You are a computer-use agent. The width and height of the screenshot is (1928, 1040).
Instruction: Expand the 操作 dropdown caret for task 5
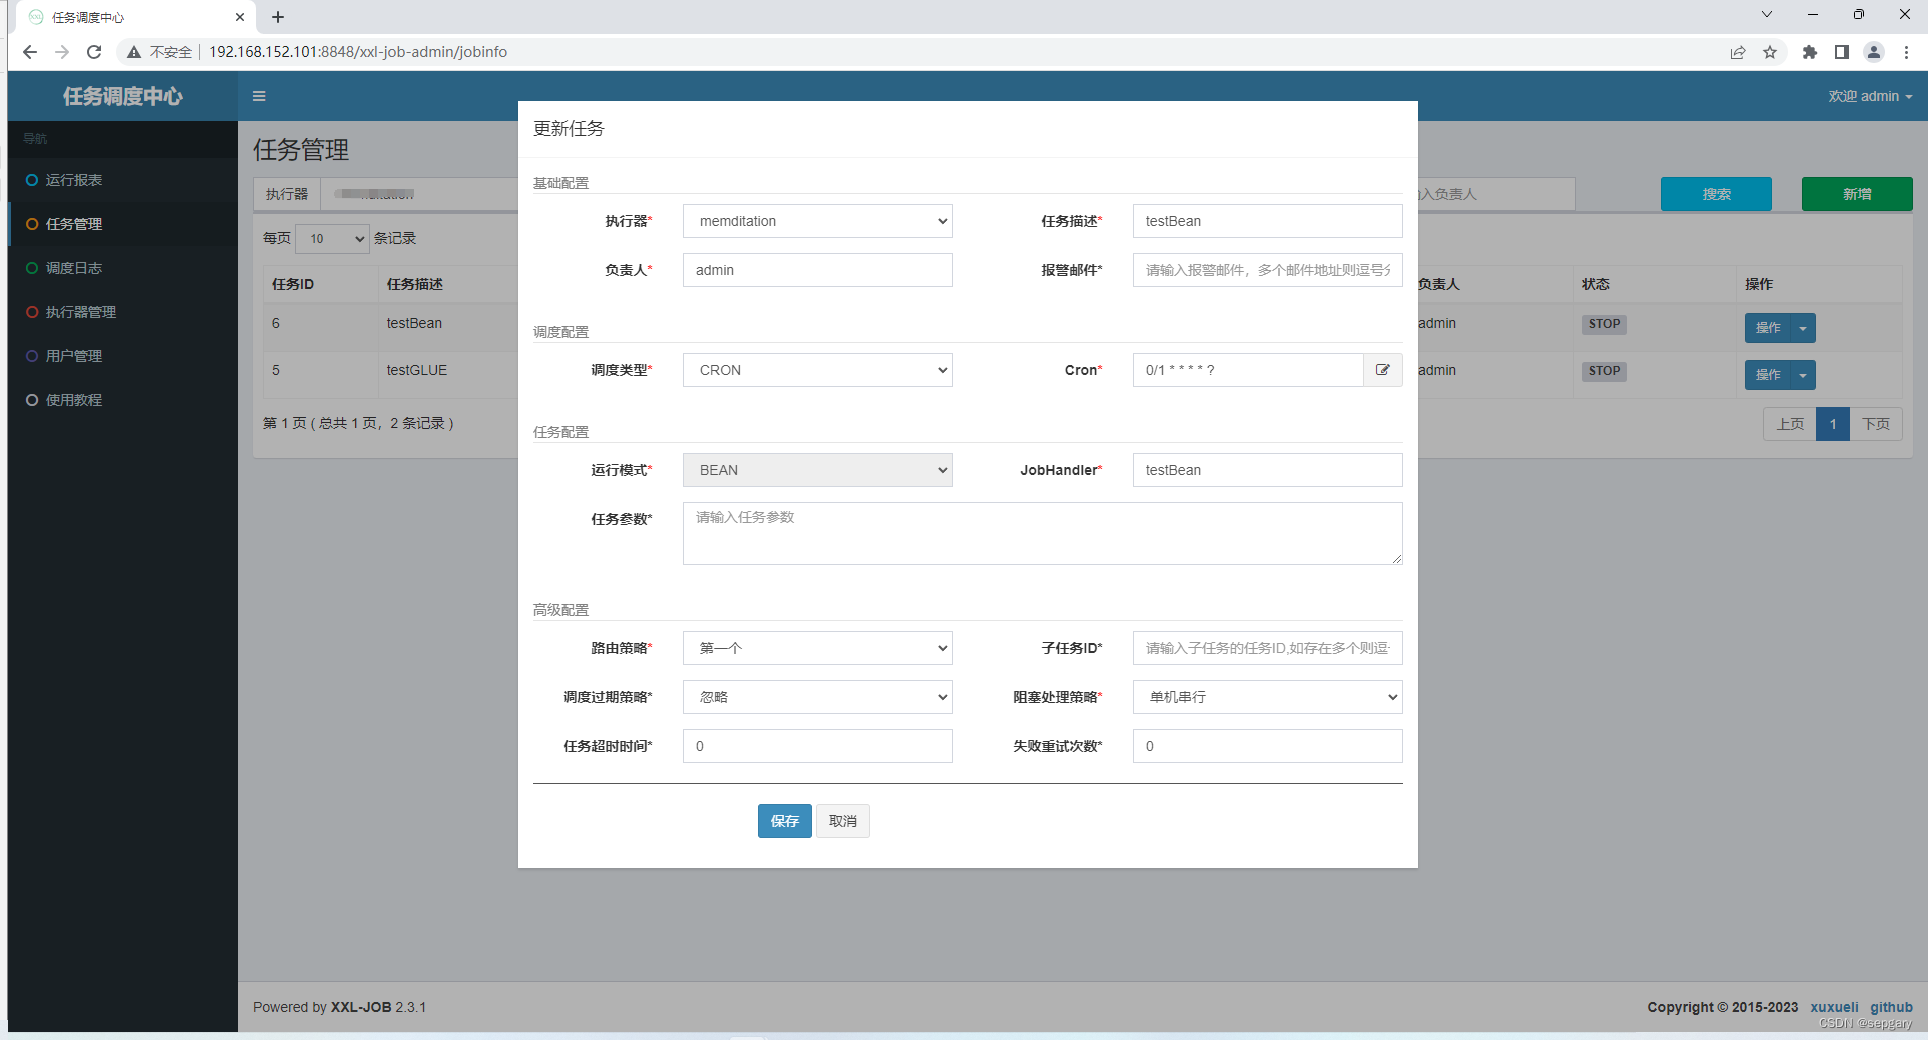(1803, 375)
